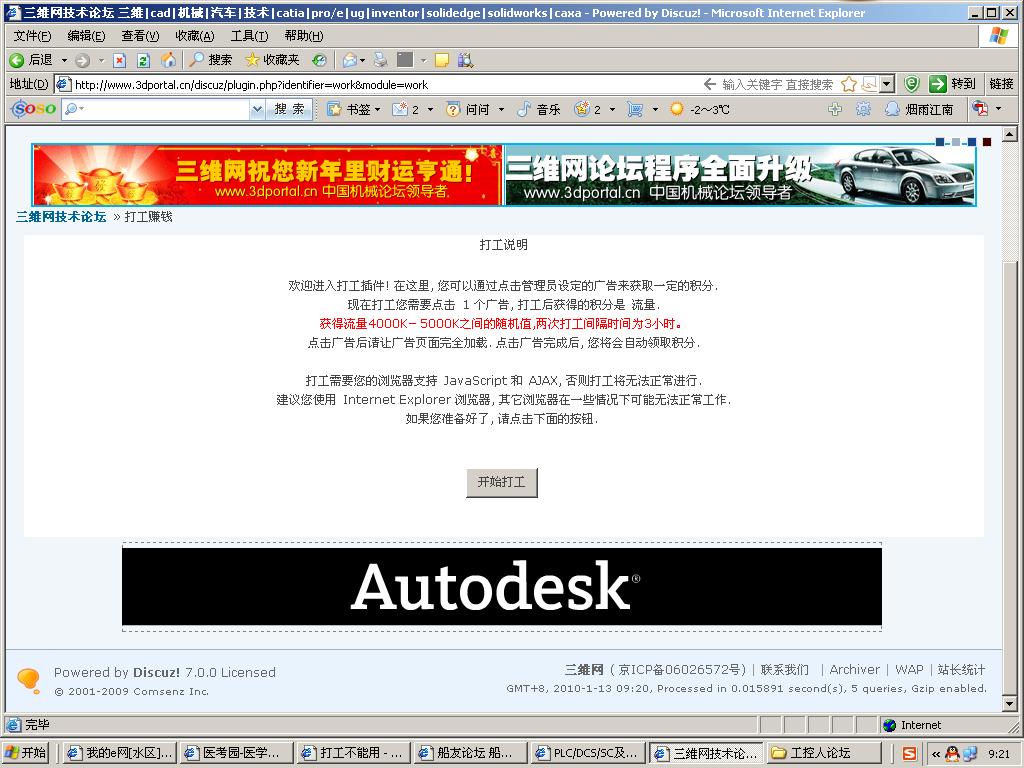Screen dimensions: 1024x768
Task: Click the 转到 Go button
Action: 953,84
